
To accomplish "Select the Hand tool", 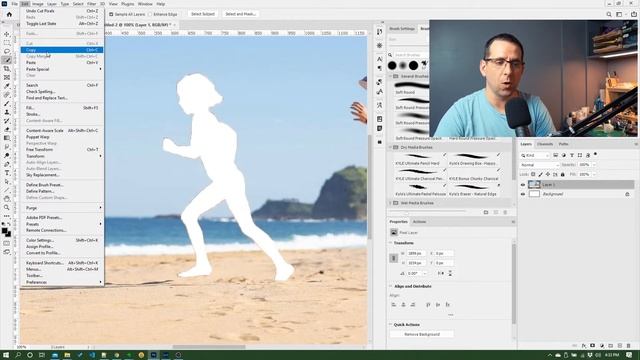I will [x=7, y=199].
